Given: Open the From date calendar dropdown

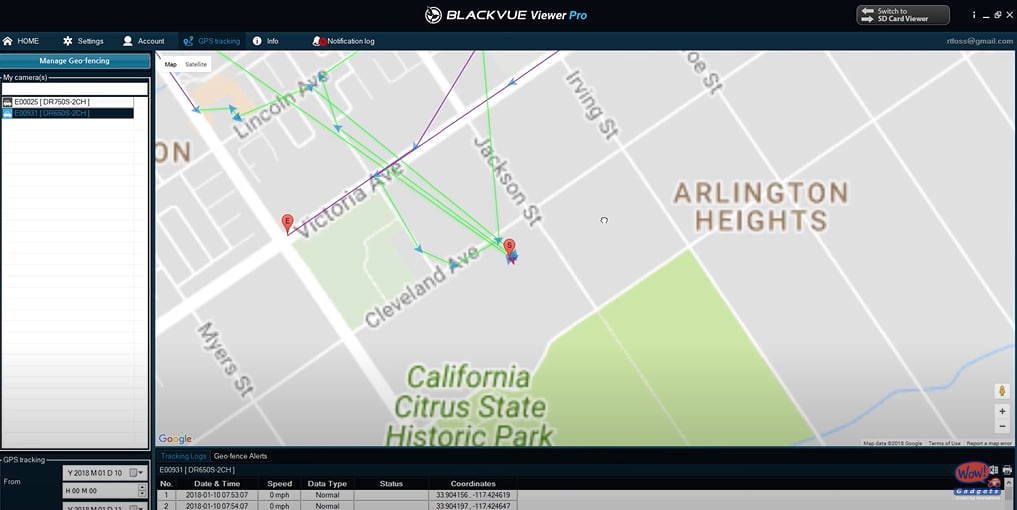Looking at the screenshot, I should [136, 473].
